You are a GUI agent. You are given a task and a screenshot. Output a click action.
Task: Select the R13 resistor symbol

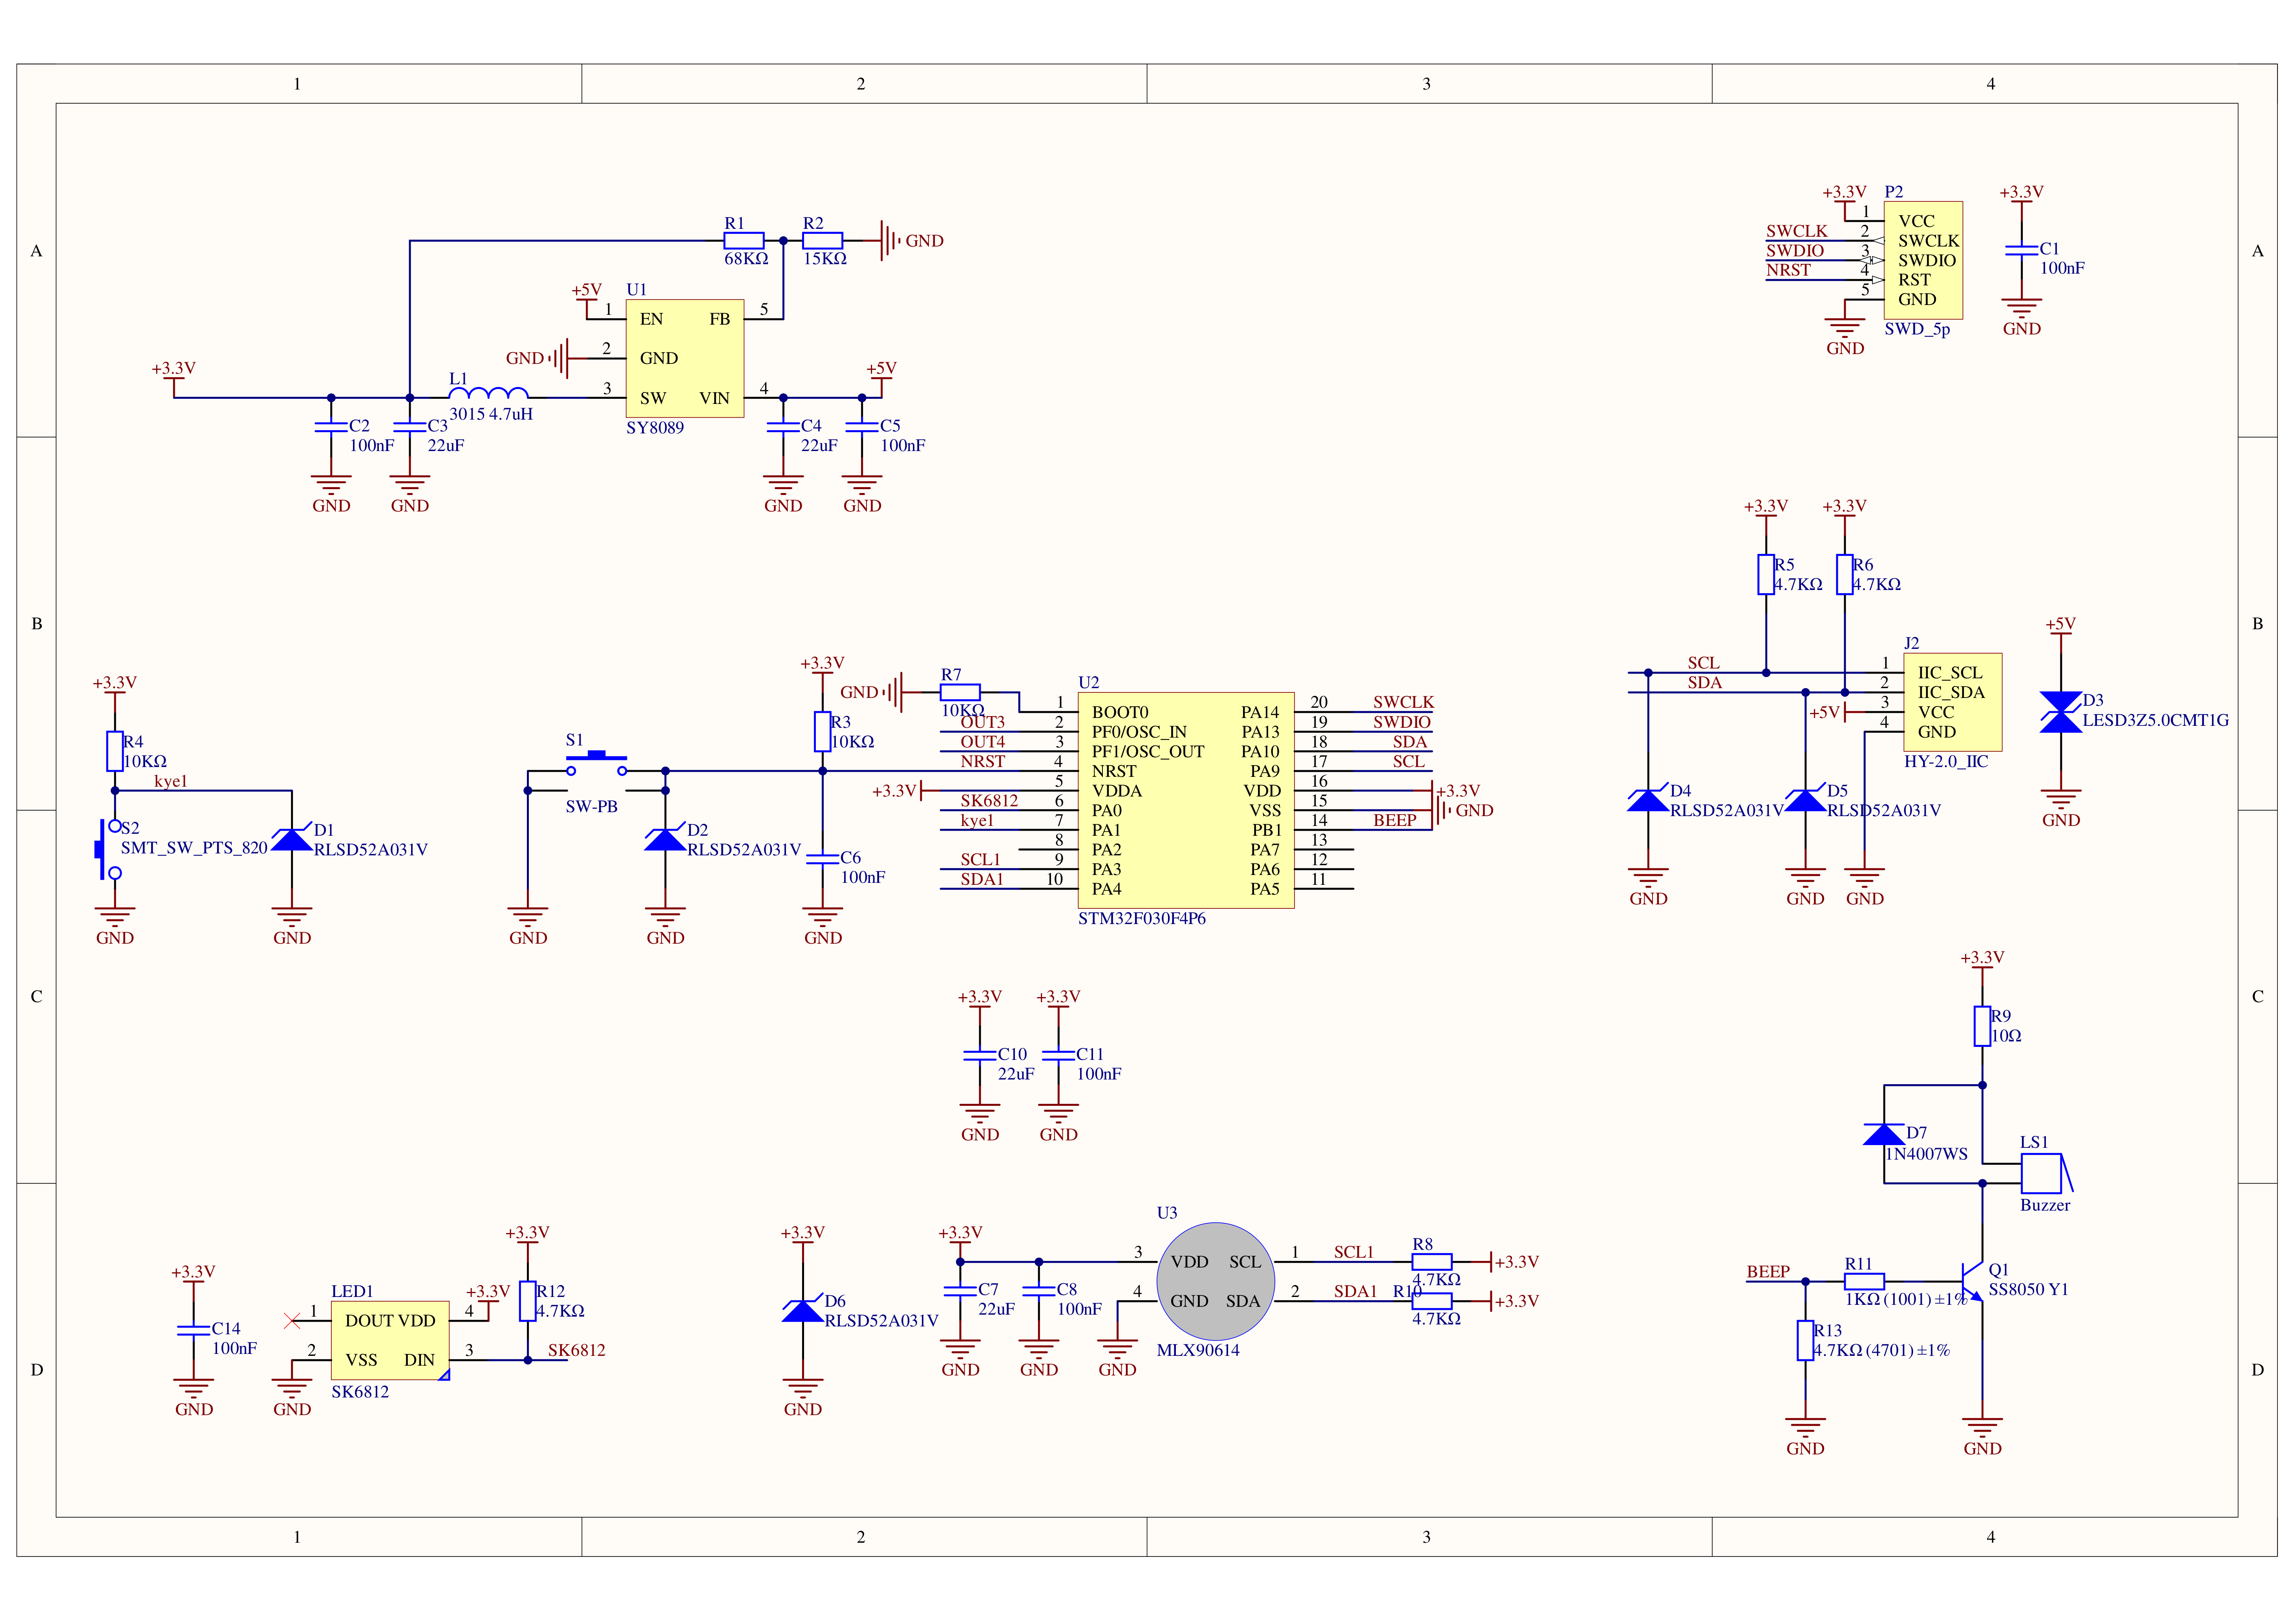1805,1340
